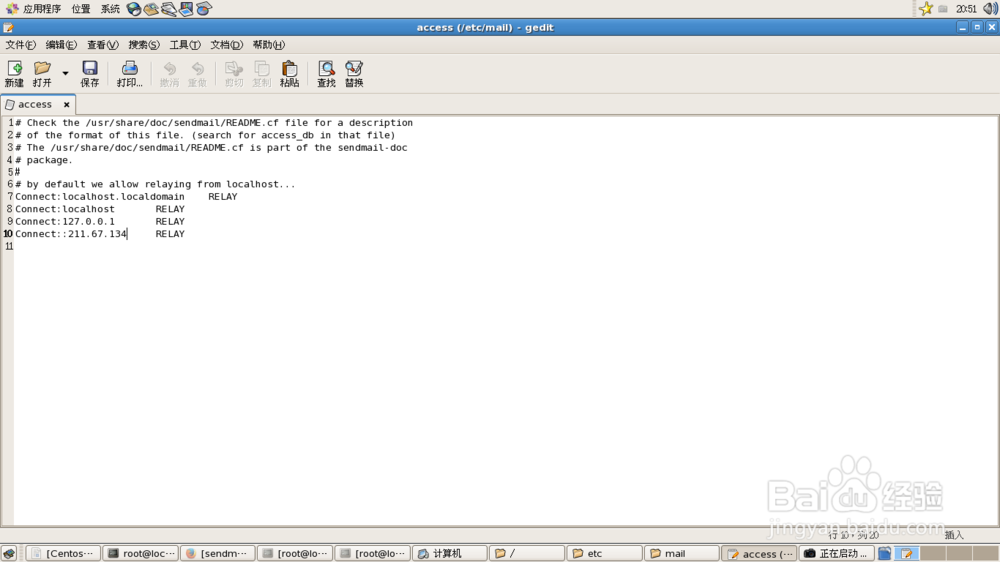Open Replace with the 替换 icon
This screenshot has height=562, width=1000.
pos(355,74)
